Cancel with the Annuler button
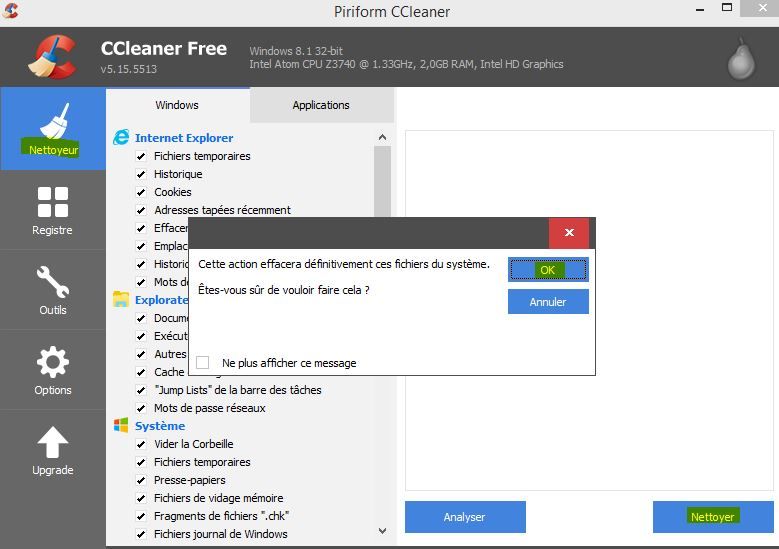Viewport: 779px width, 549px height. [x=548, y=302]
